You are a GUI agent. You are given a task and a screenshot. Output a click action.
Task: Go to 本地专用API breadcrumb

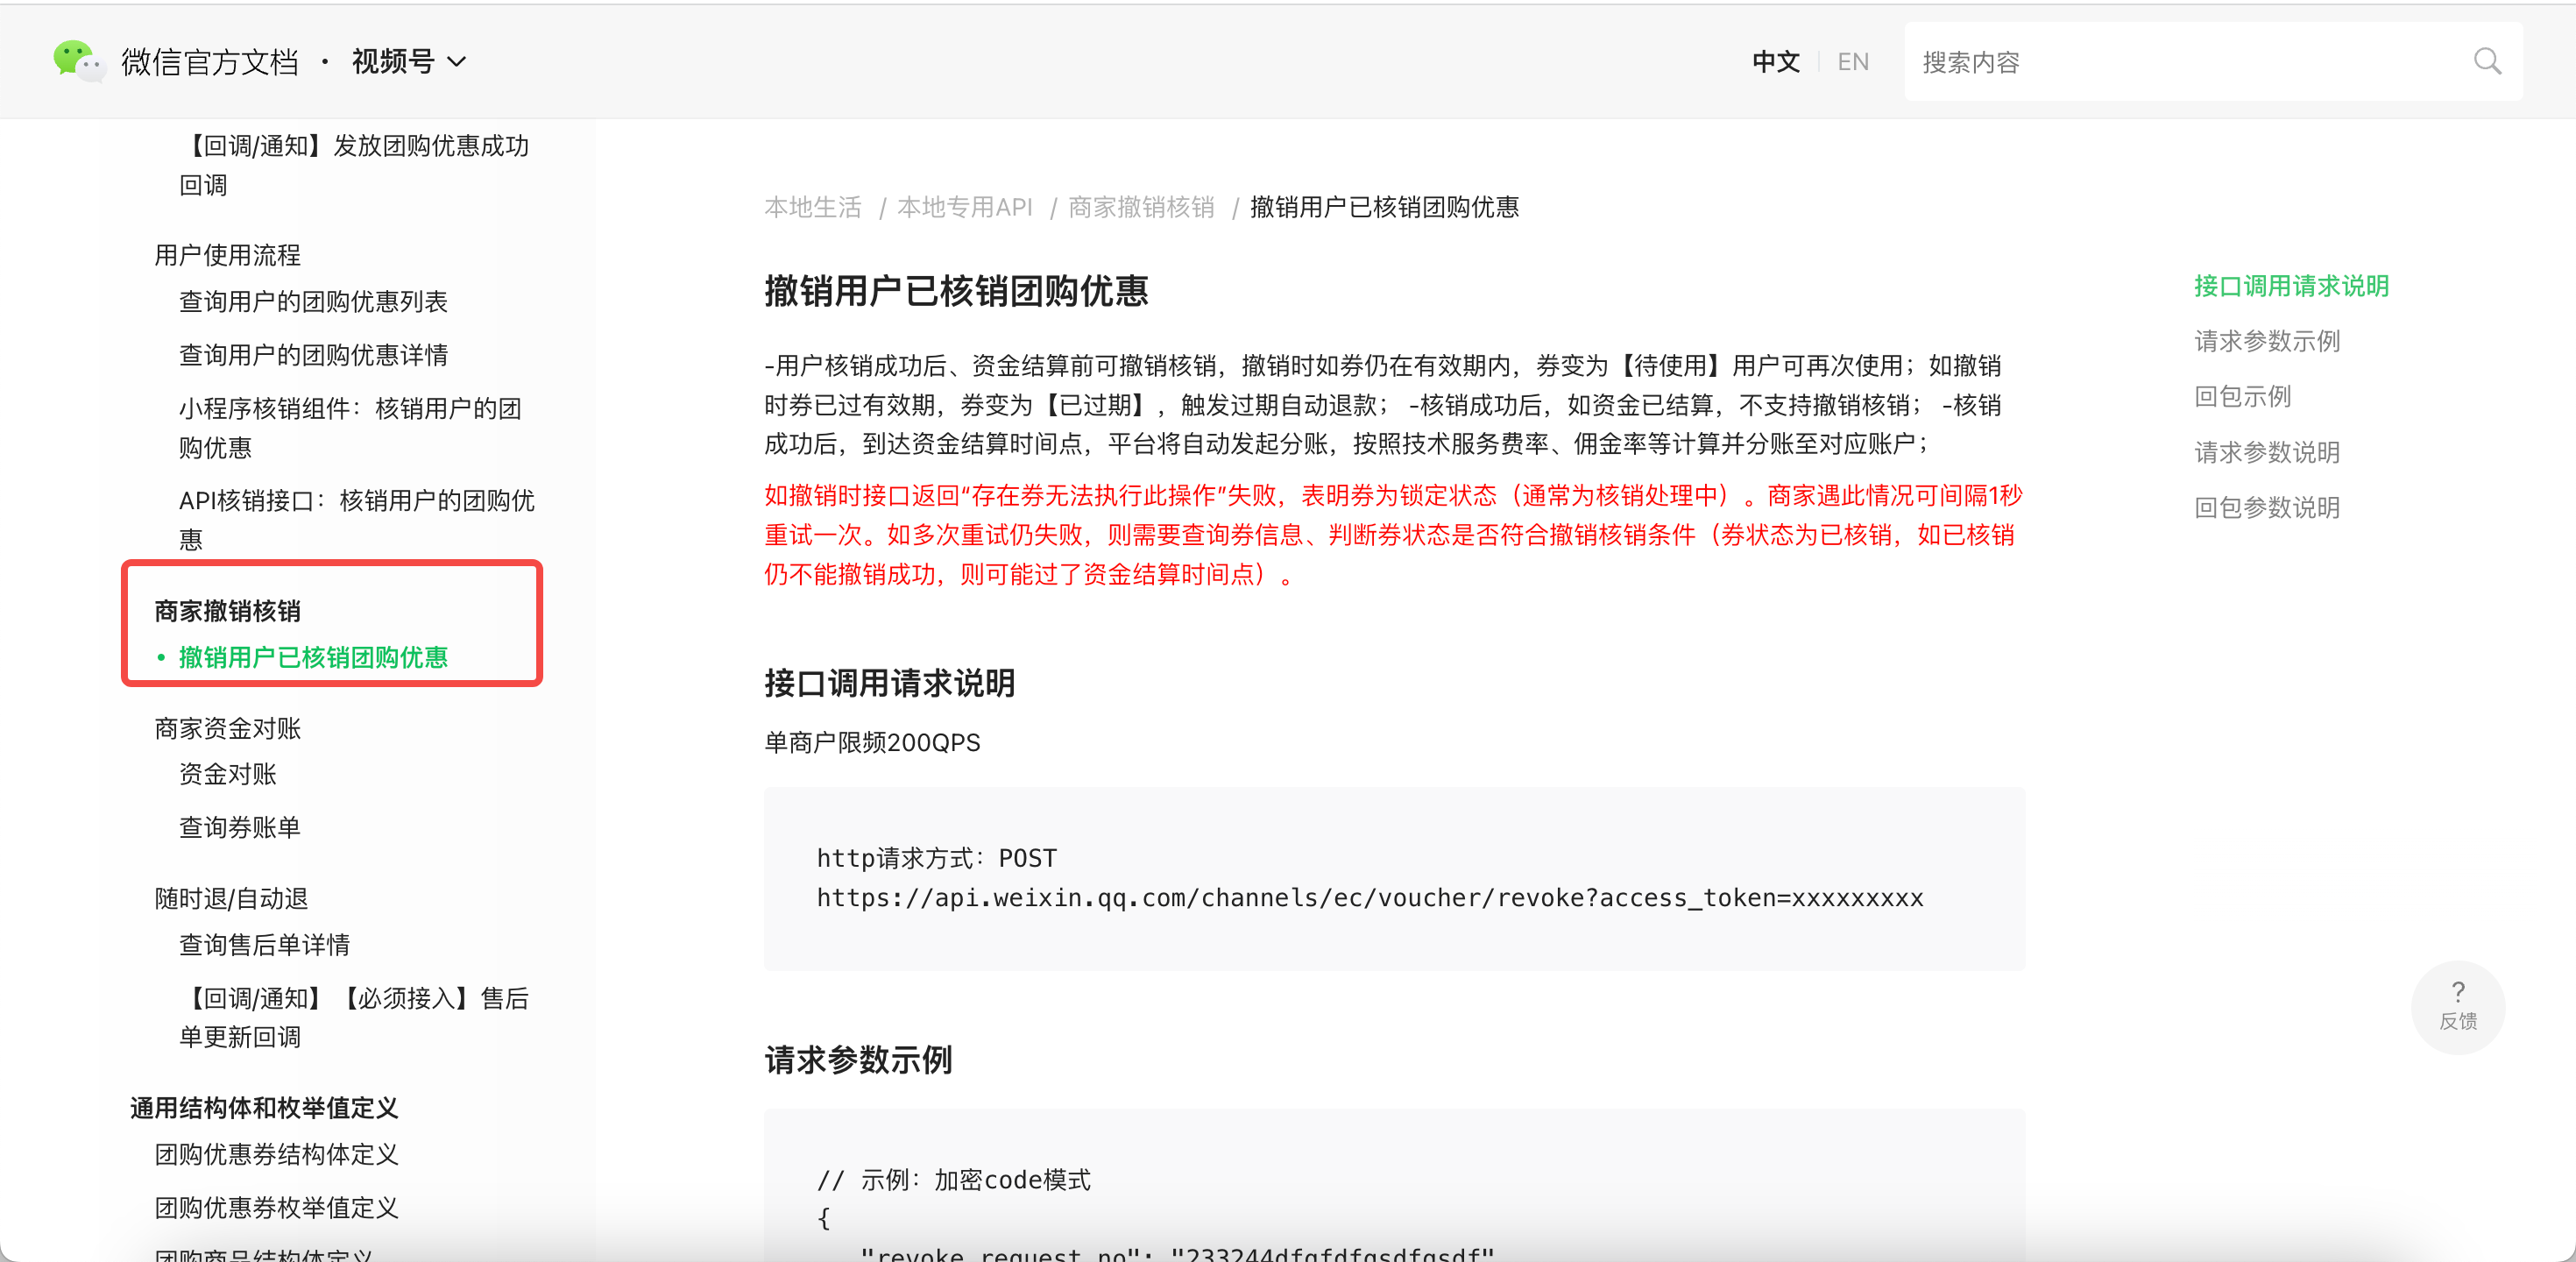click(964, 207)
